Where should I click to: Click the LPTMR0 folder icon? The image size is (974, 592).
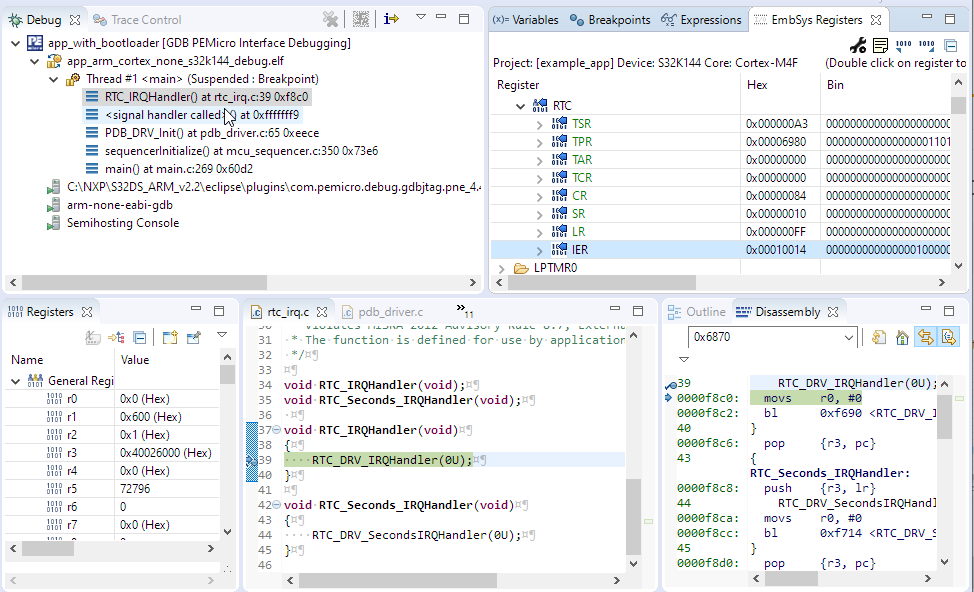[x=521, y=268]
